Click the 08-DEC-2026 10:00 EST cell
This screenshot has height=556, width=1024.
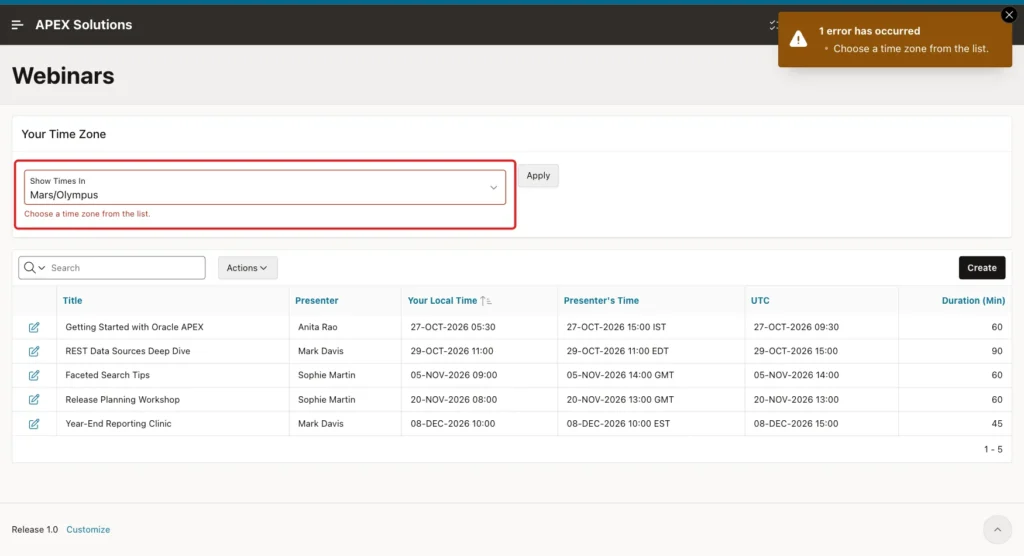[x=618, y=423]
